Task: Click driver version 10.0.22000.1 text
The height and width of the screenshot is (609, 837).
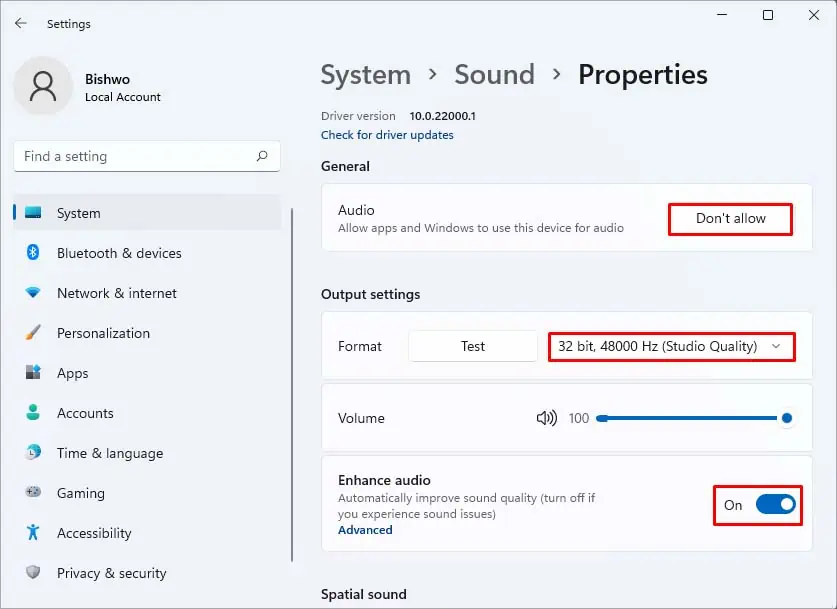Action: point(443,116)
